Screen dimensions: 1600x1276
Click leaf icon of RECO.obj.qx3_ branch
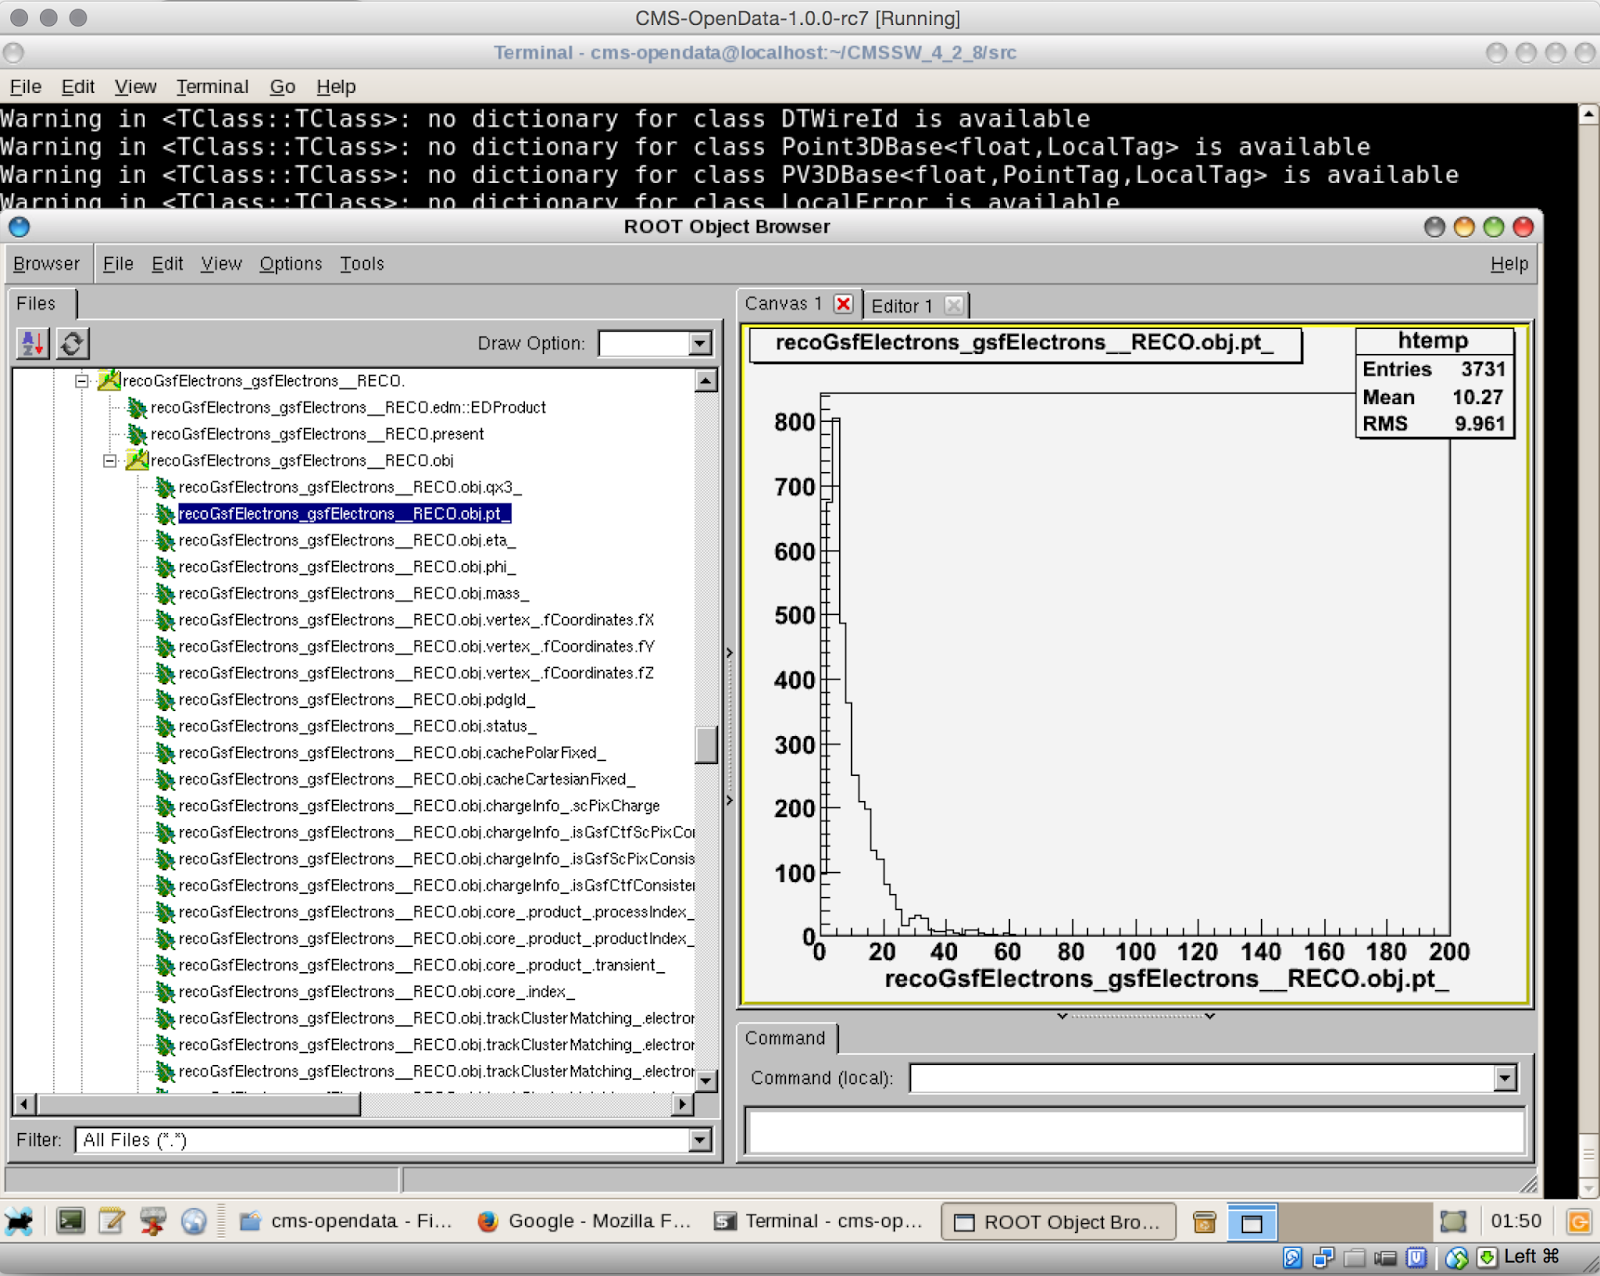(165, 488)
